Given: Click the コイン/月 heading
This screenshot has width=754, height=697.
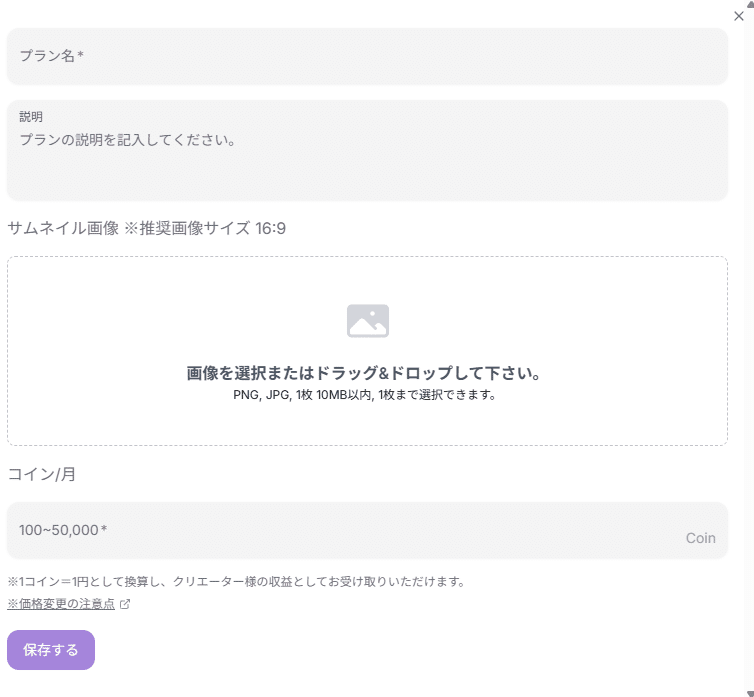Looking at the screenshot, I should pos(42,474).
